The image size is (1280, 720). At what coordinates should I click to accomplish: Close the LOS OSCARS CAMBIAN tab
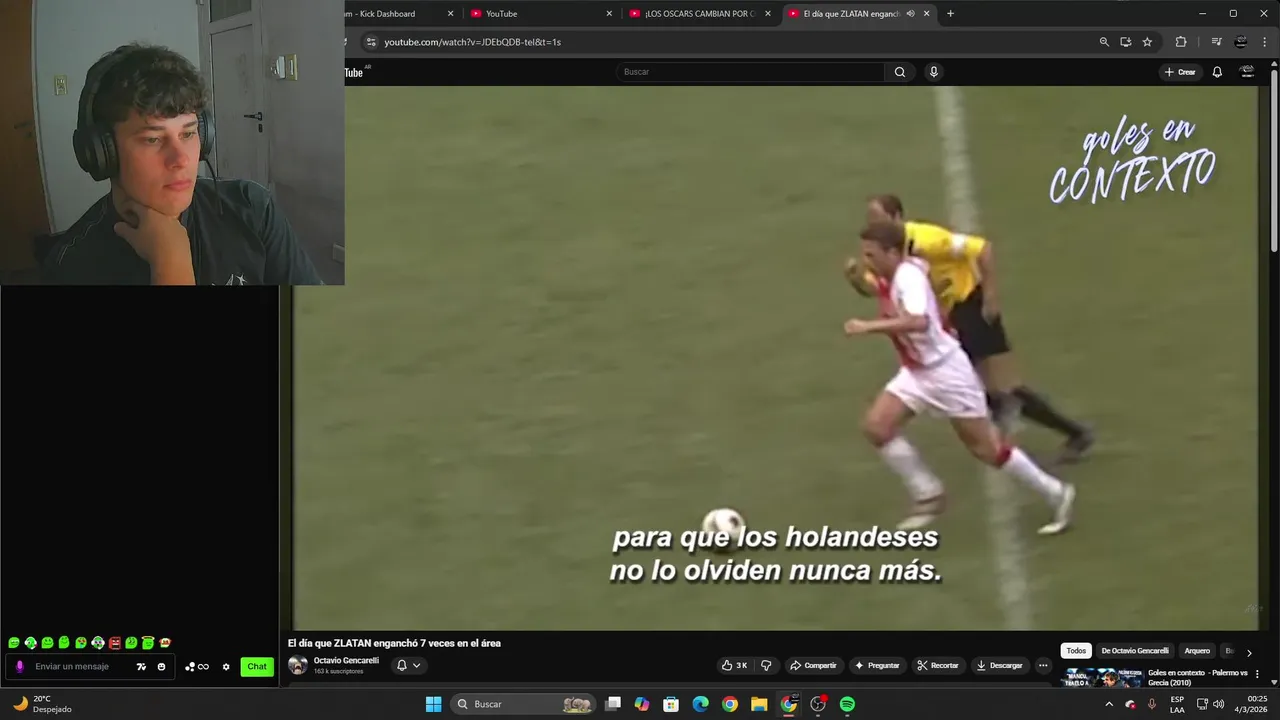tap(768, 14)
